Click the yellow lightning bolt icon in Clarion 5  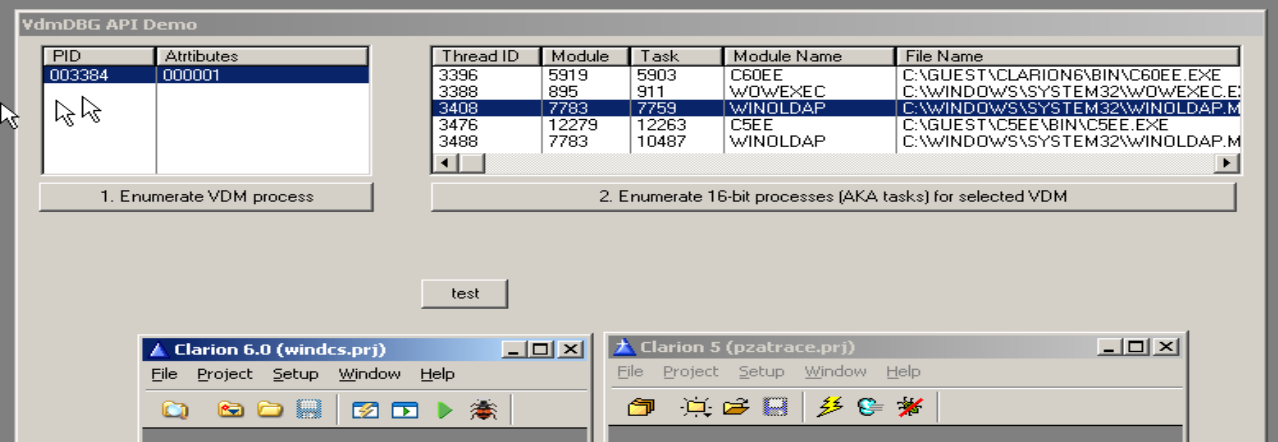click(829, 407)
